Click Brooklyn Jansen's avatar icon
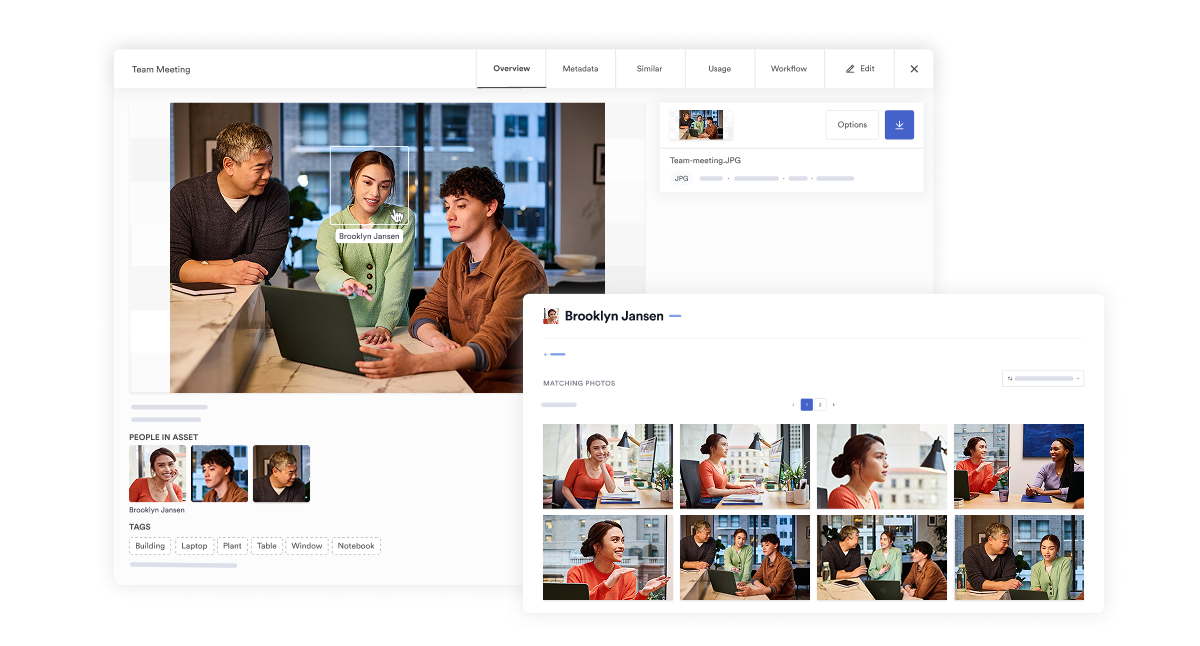1200x646 pixels. [x=551, y=315]
